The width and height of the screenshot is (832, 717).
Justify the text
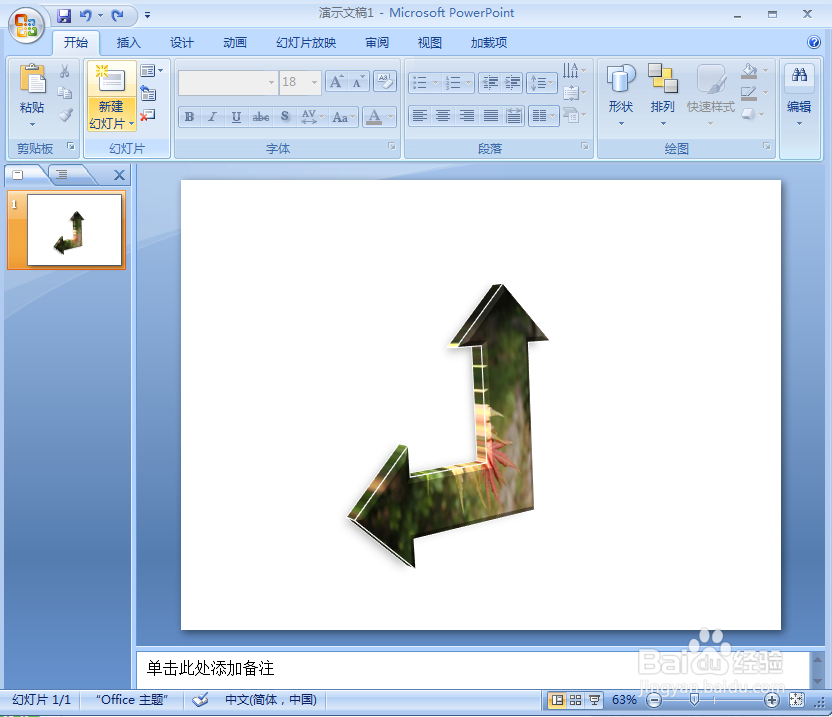tap(490, 116)
